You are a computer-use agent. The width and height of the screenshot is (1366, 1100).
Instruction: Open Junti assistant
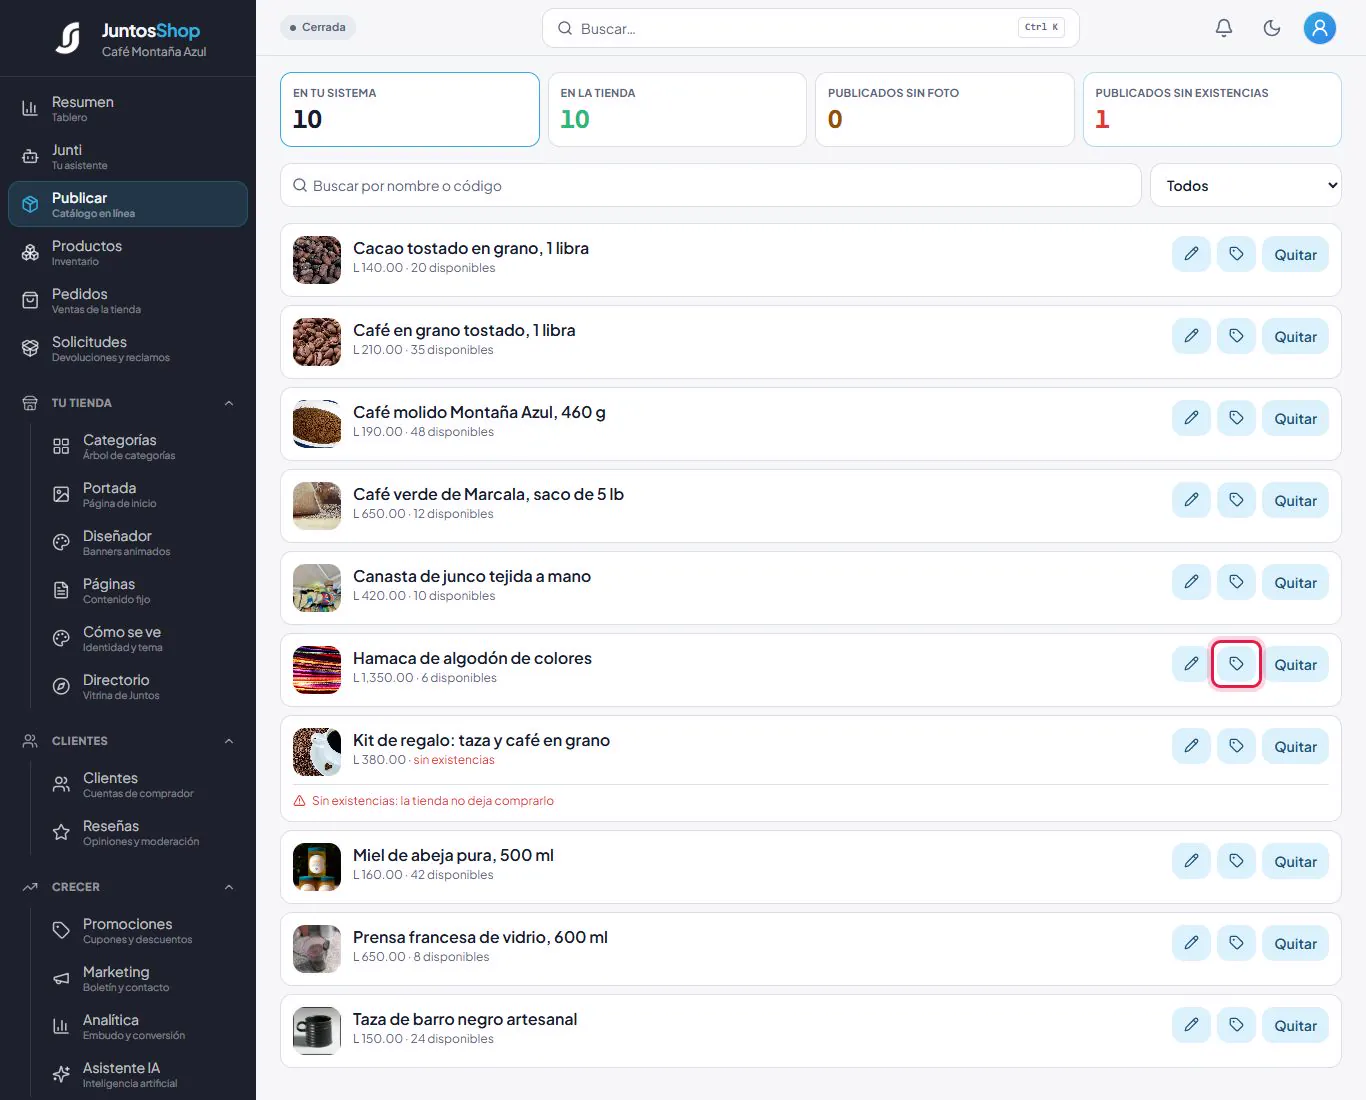pos(128,156)
